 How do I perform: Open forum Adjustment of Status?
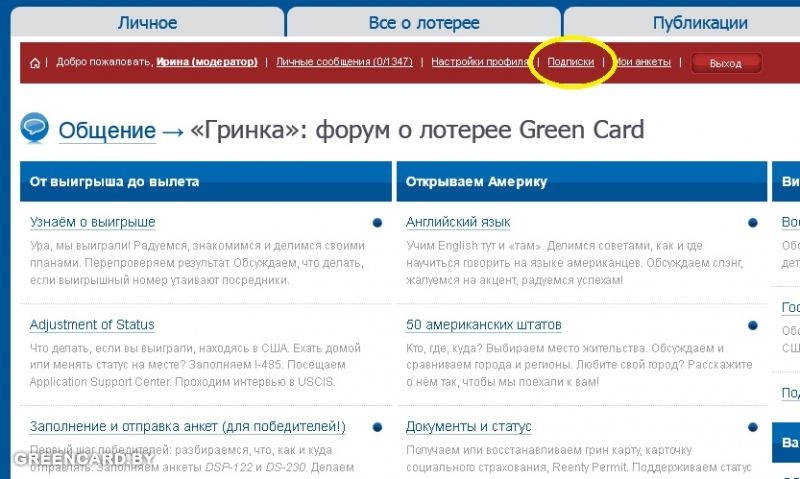coord(92,324)
